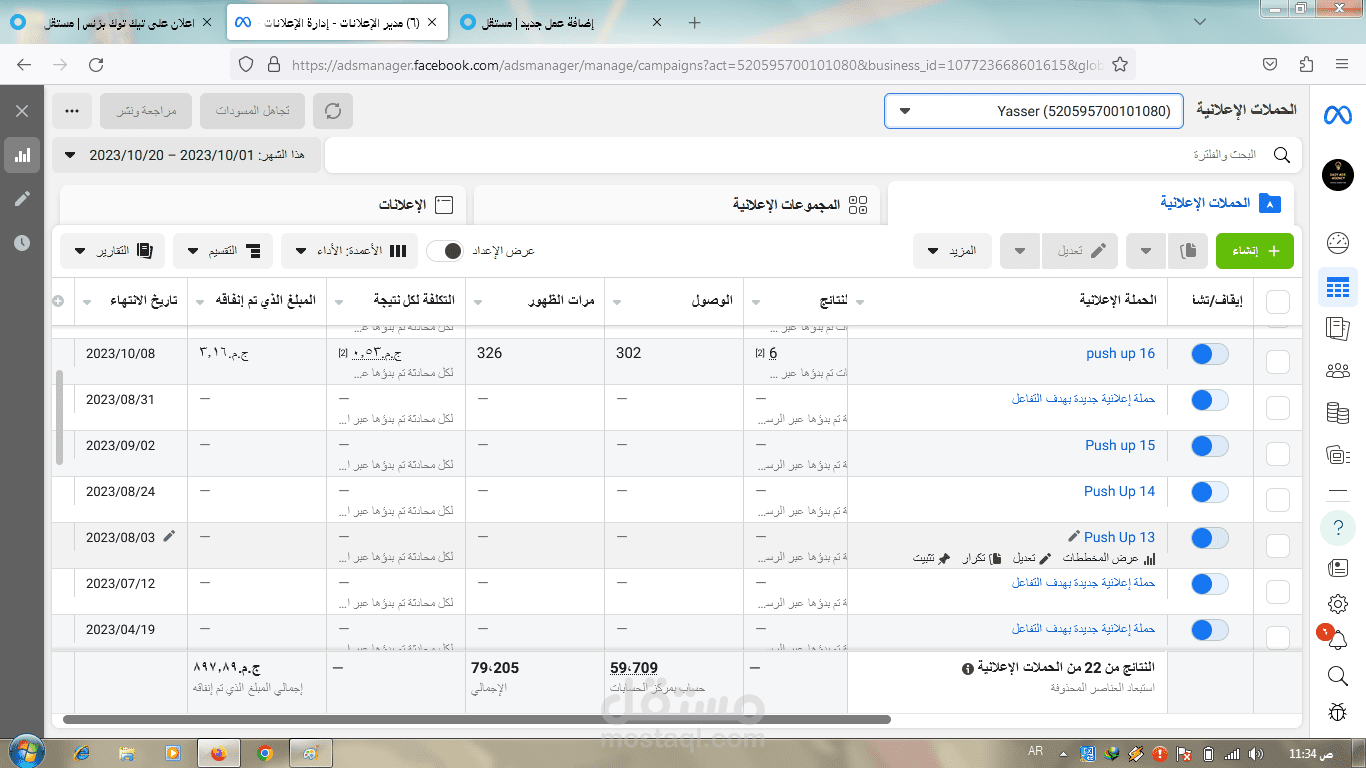Open the التقسيم breakdown dropdown
Viewport: 1366px width, 768px height.
tap(223, 251)
